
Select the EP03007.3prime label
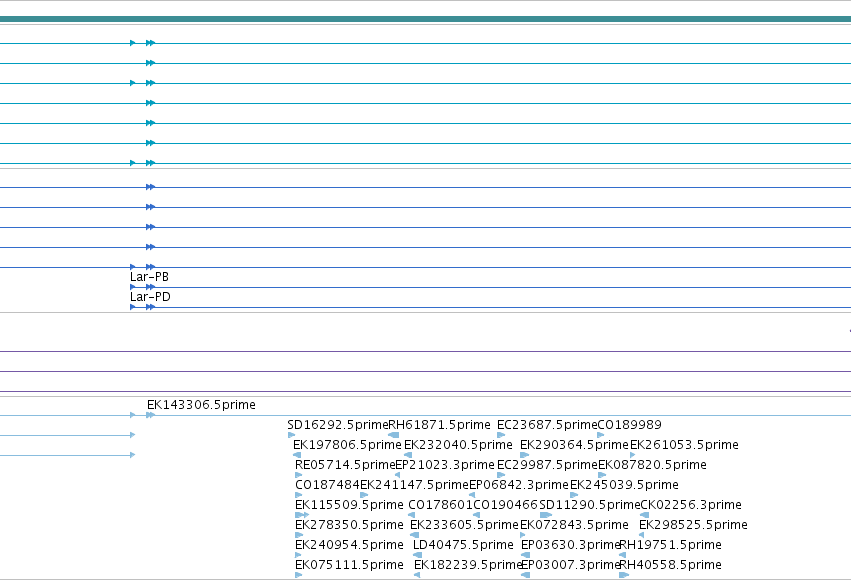(x=570, y=565)
